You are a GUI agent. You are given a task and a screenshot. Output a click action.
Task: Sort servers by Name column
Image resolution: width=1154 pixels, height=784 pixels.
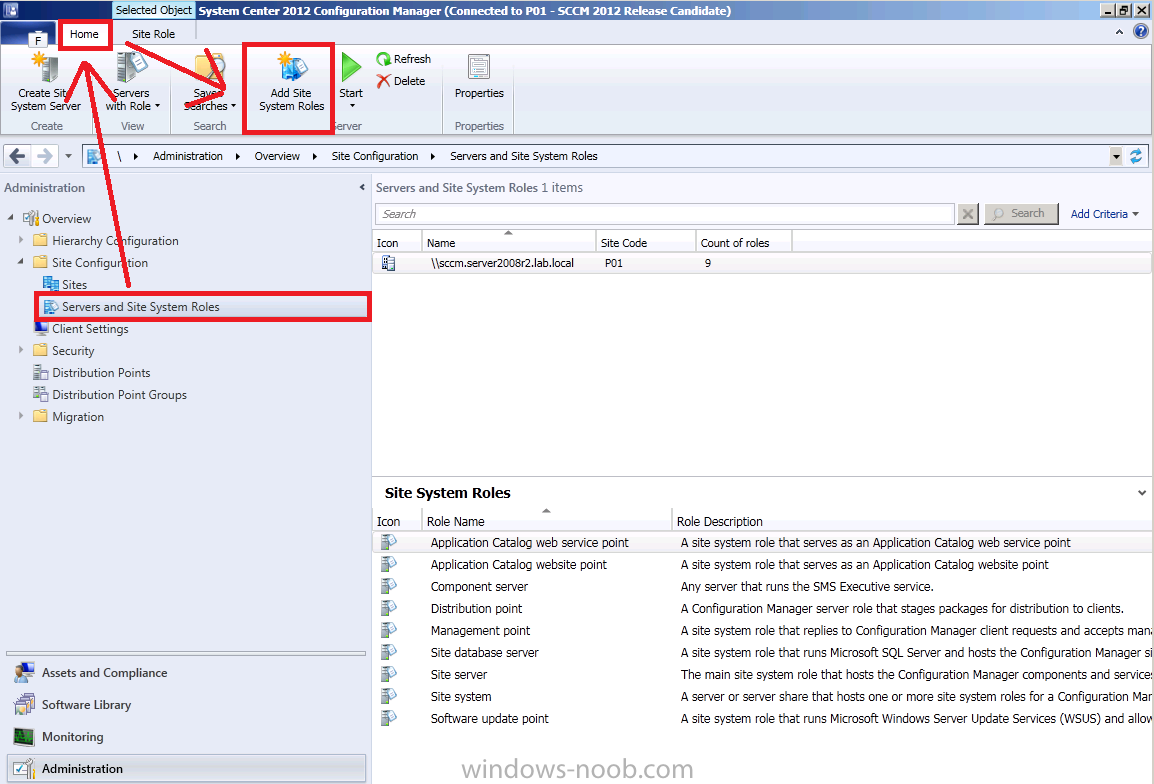[x=509, y=242]
